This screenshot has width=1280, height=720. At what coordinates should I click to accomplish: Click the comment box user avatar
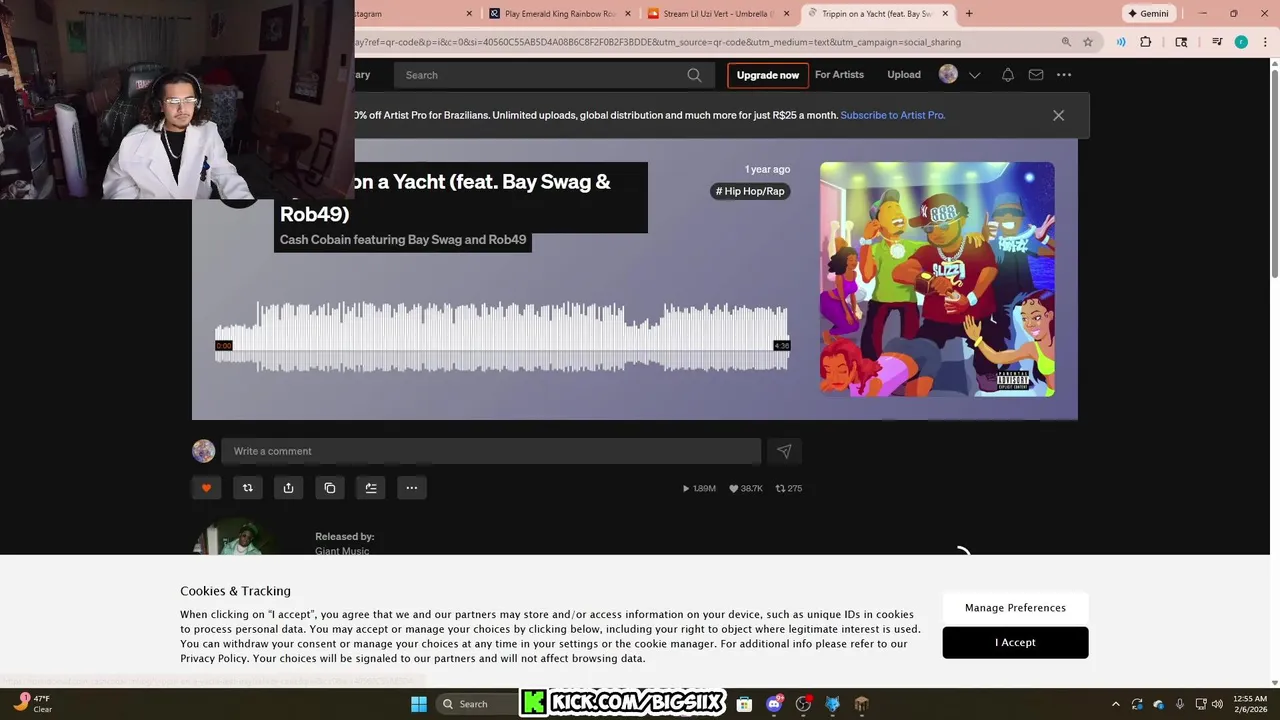point(204,451)
